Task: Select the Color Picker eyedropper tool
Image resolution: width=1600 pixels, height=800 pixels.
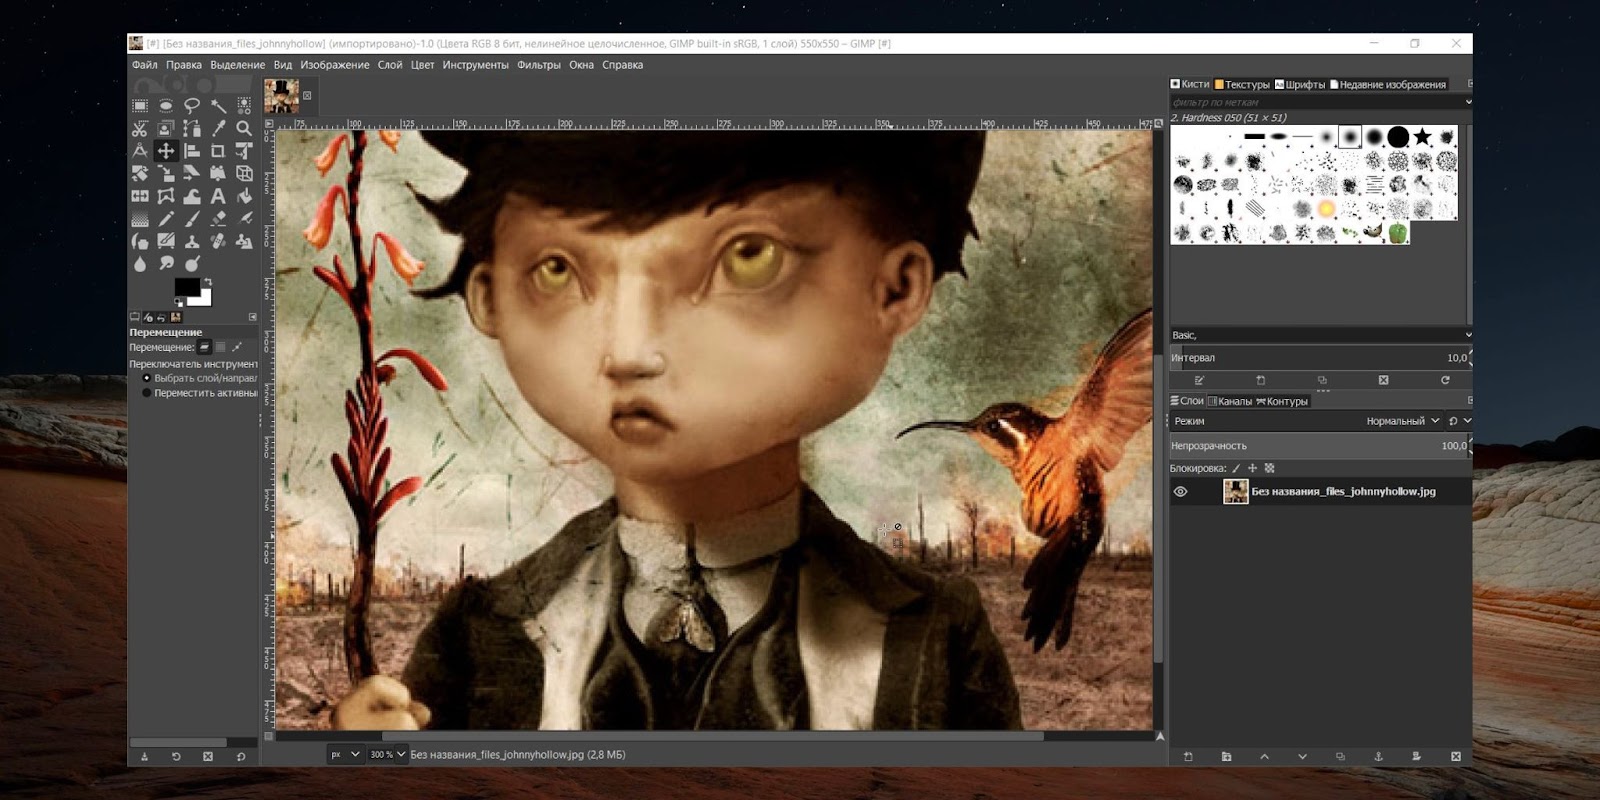Action: [218, 128]
